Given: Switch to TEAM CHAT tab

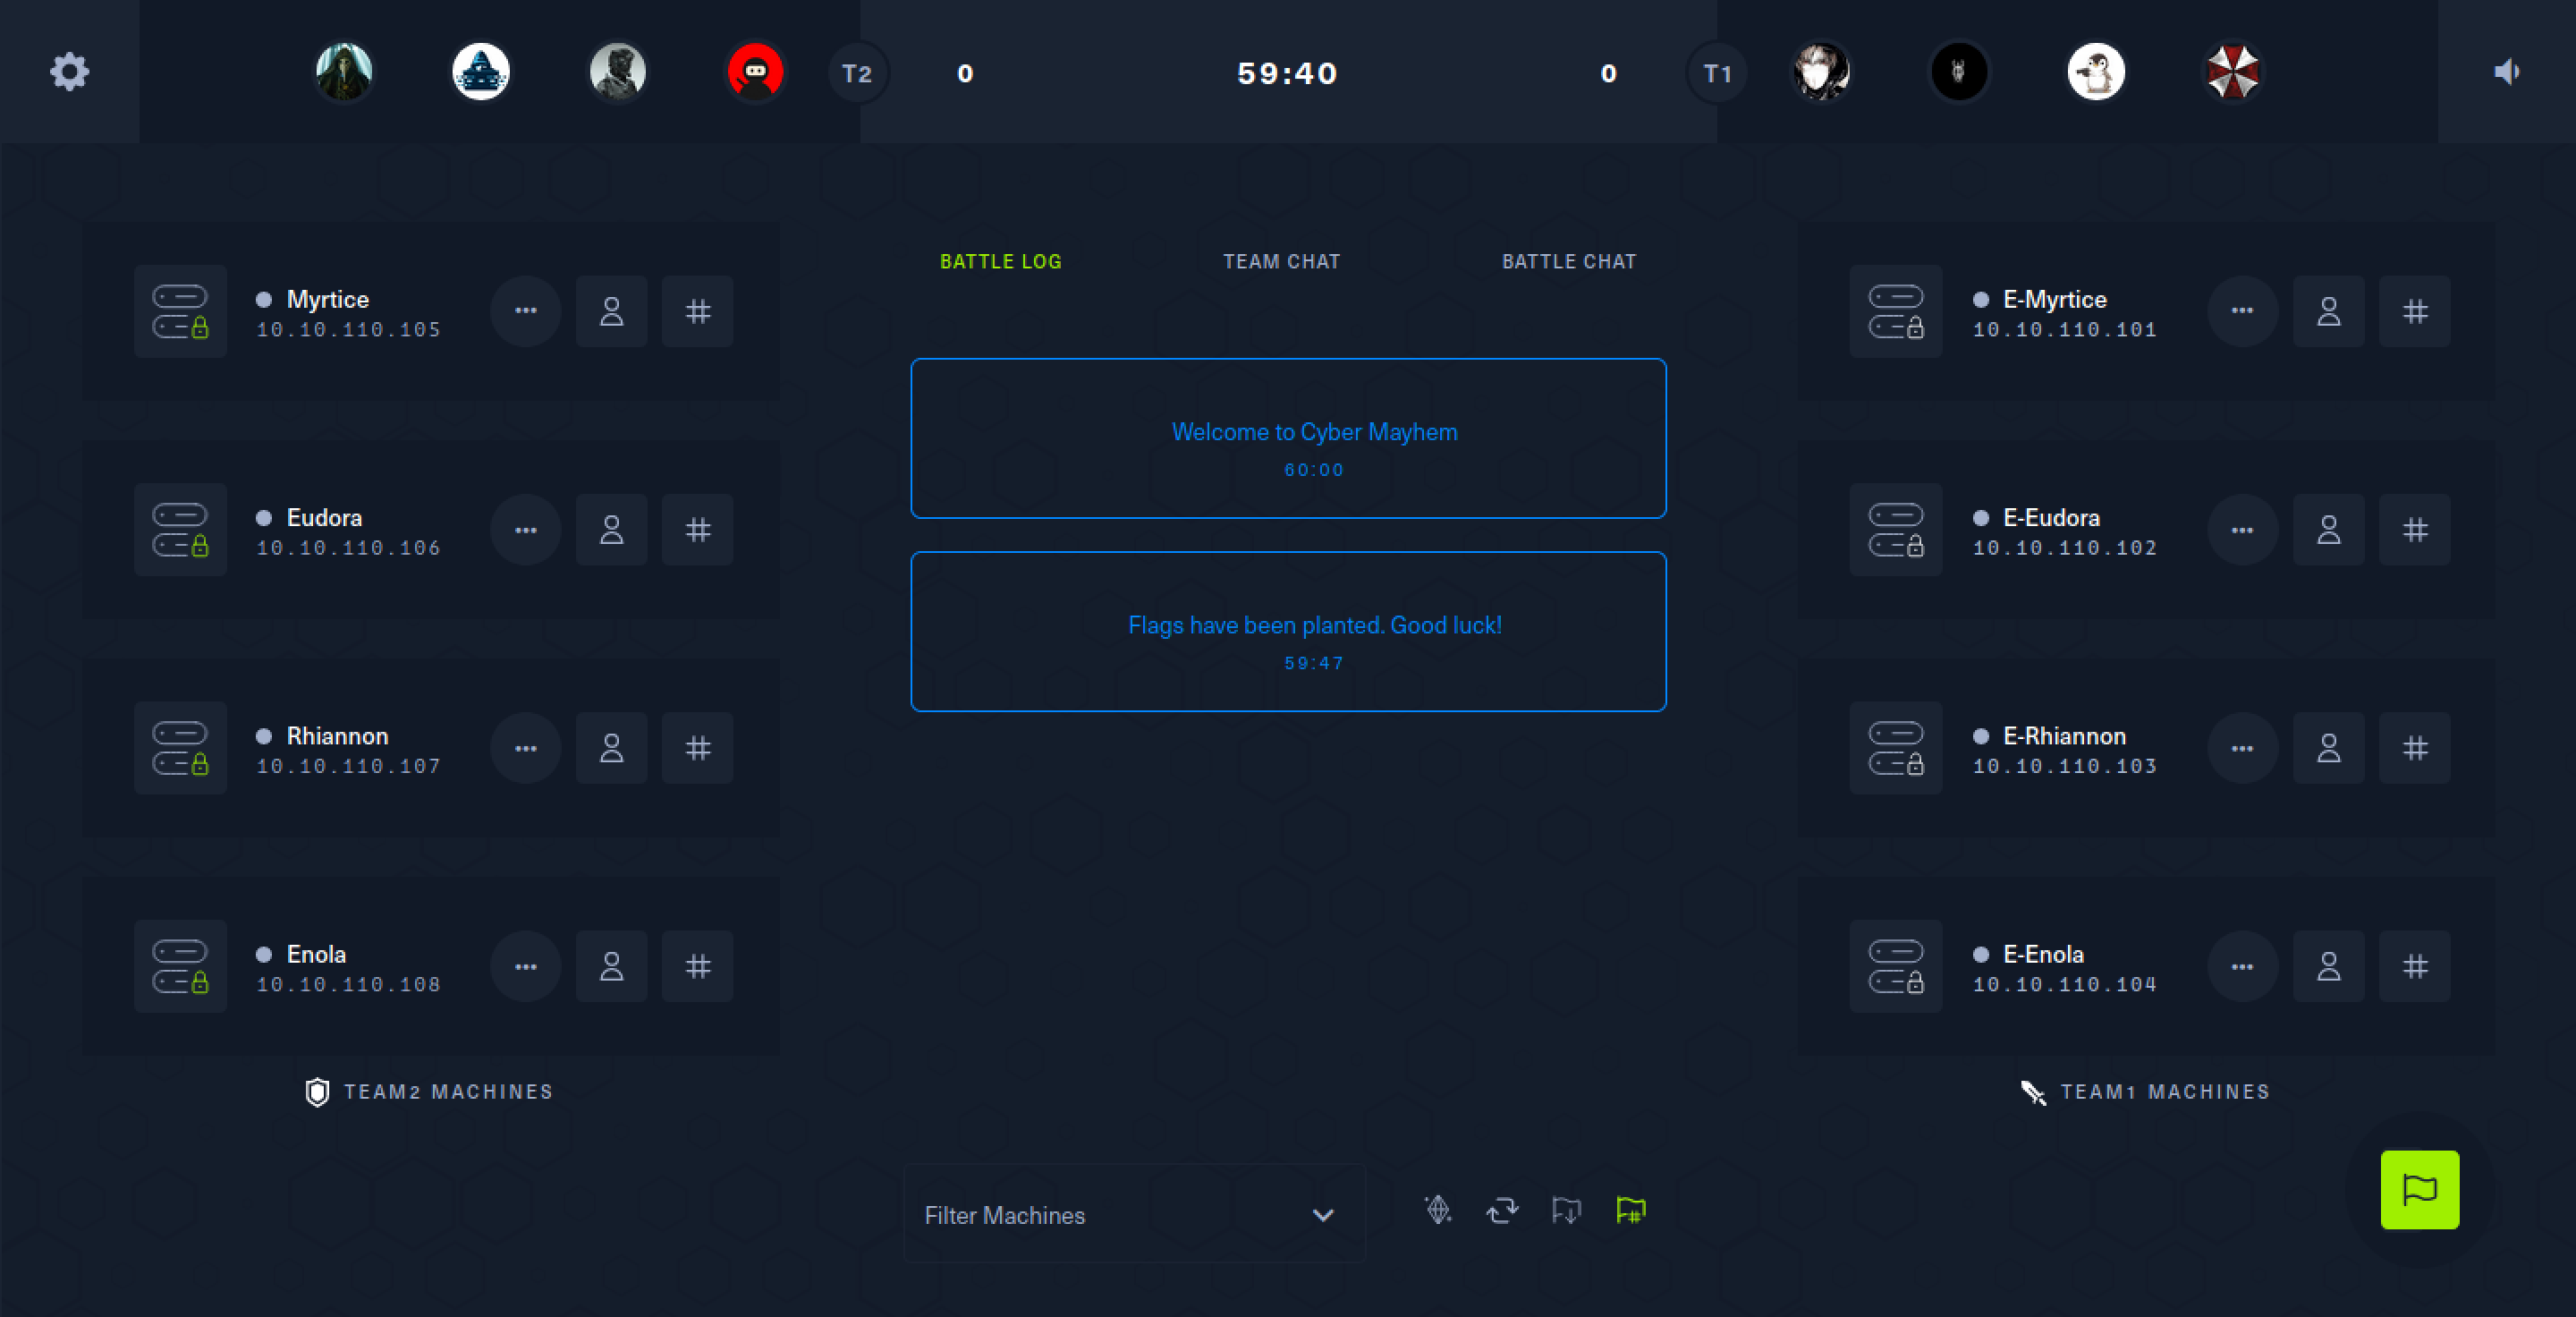Looking at the screenshot, I should 1281,262.
